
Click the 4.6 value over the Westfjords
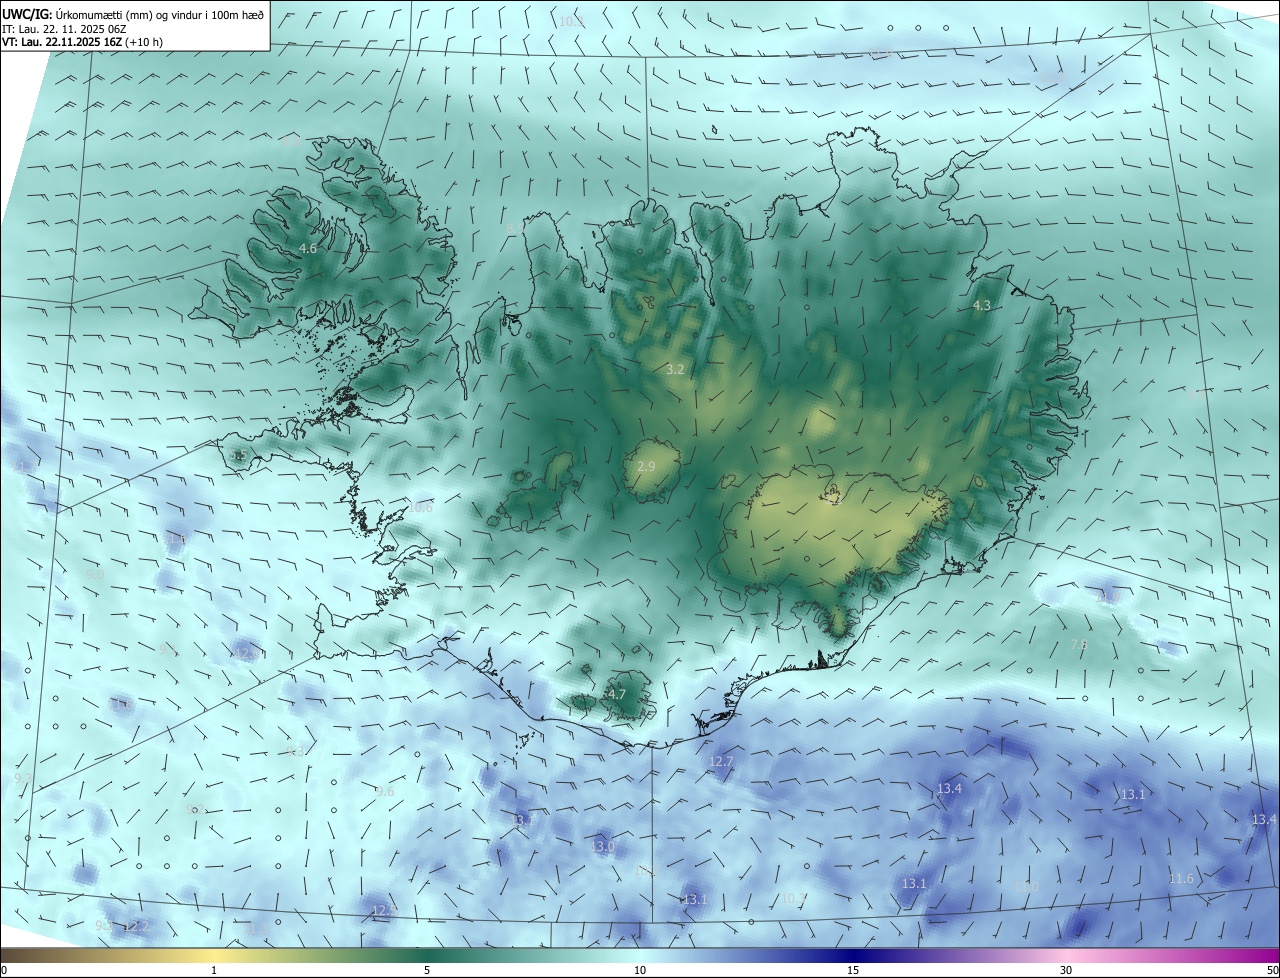tap(308, 248)
